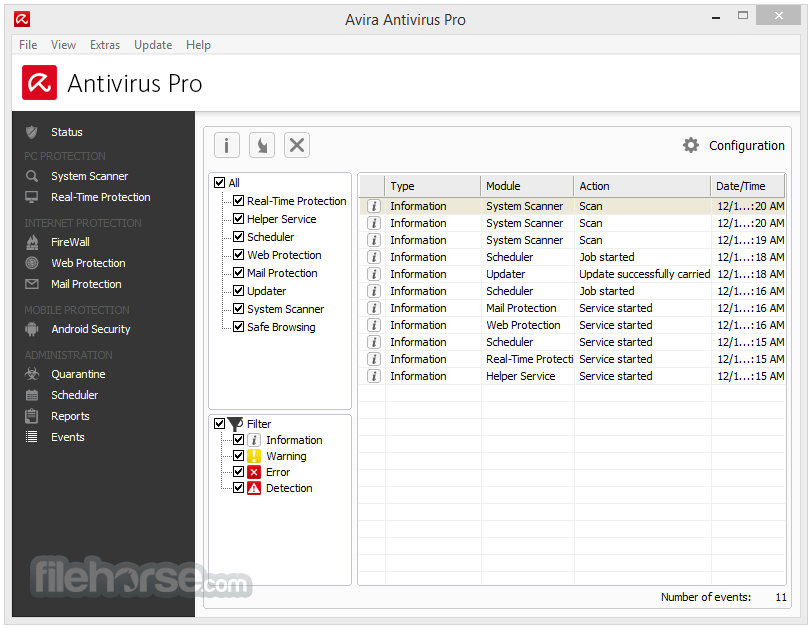
Task: Open the Configuration link
Action: (x=747, y=146)
